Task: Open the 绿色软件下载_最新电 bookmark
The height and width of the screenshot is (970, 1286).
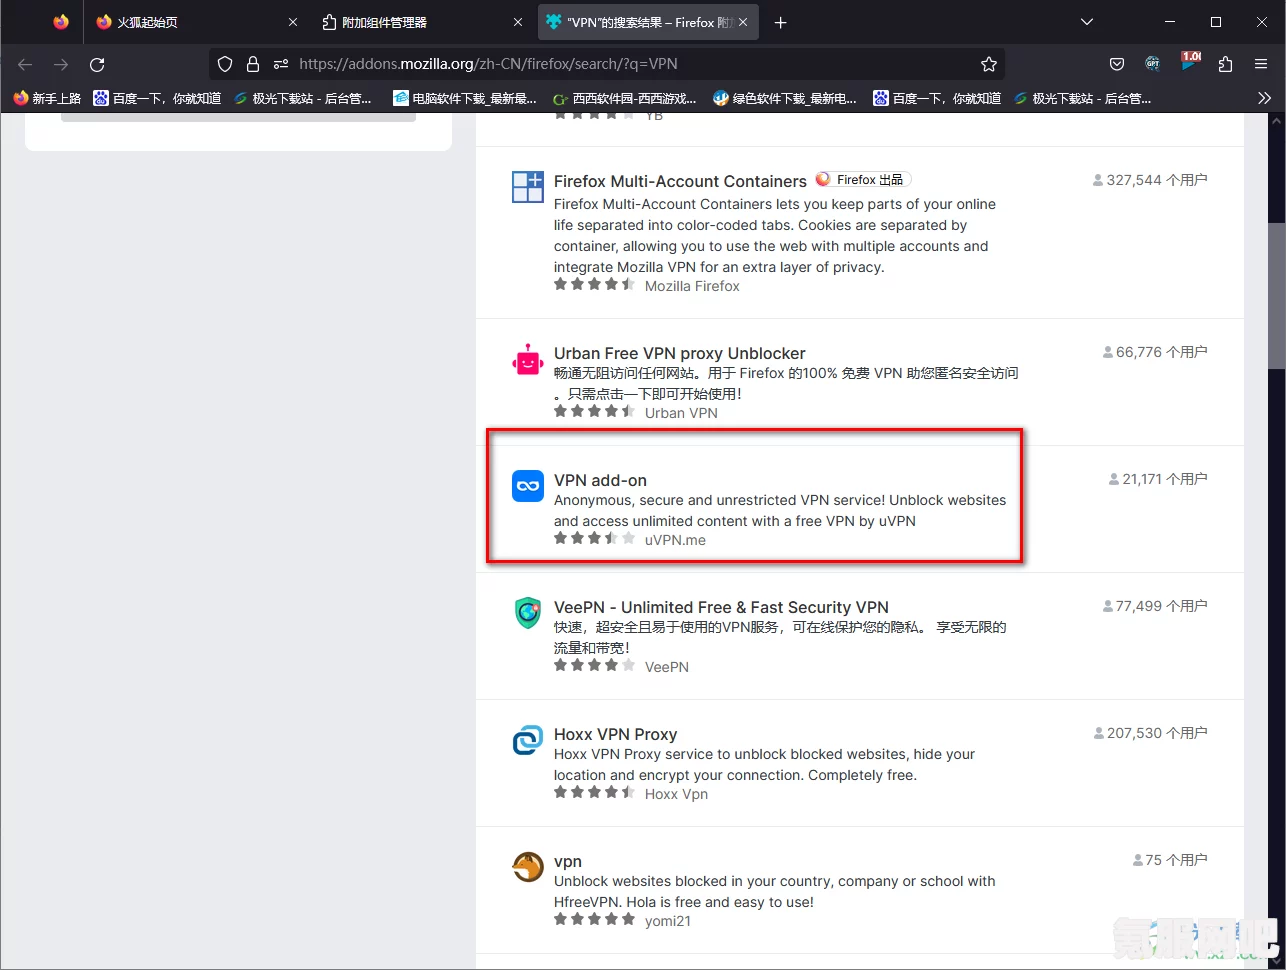Action: 785,98
